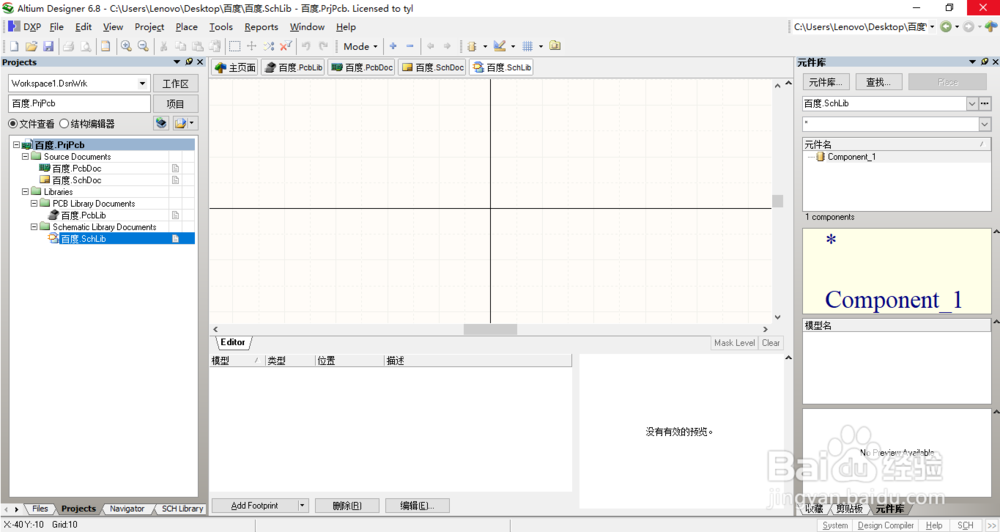Select 百度.SchLib in the project tree
This screenshot has height=532, width=1000.
coord(83,239)
